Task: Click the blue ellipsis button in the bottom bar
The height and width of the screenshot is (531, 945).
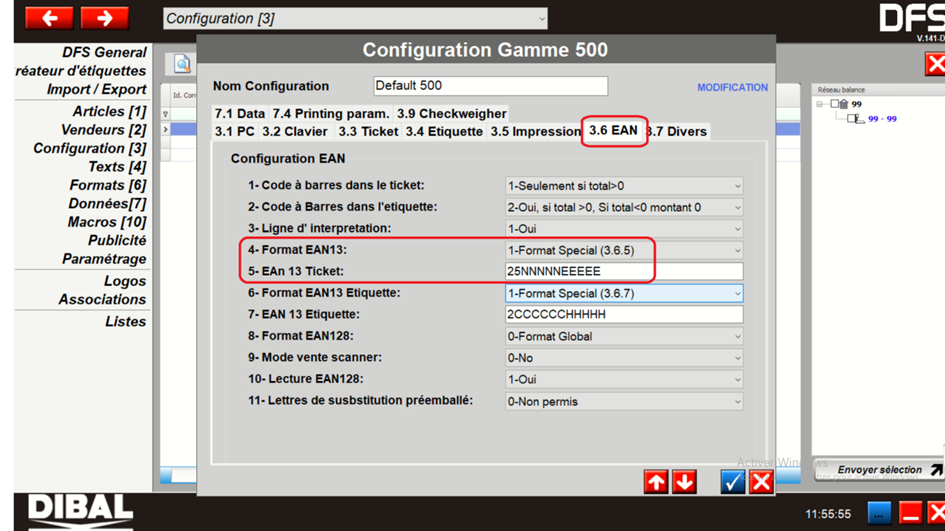Action: click(x=879, y=514)
